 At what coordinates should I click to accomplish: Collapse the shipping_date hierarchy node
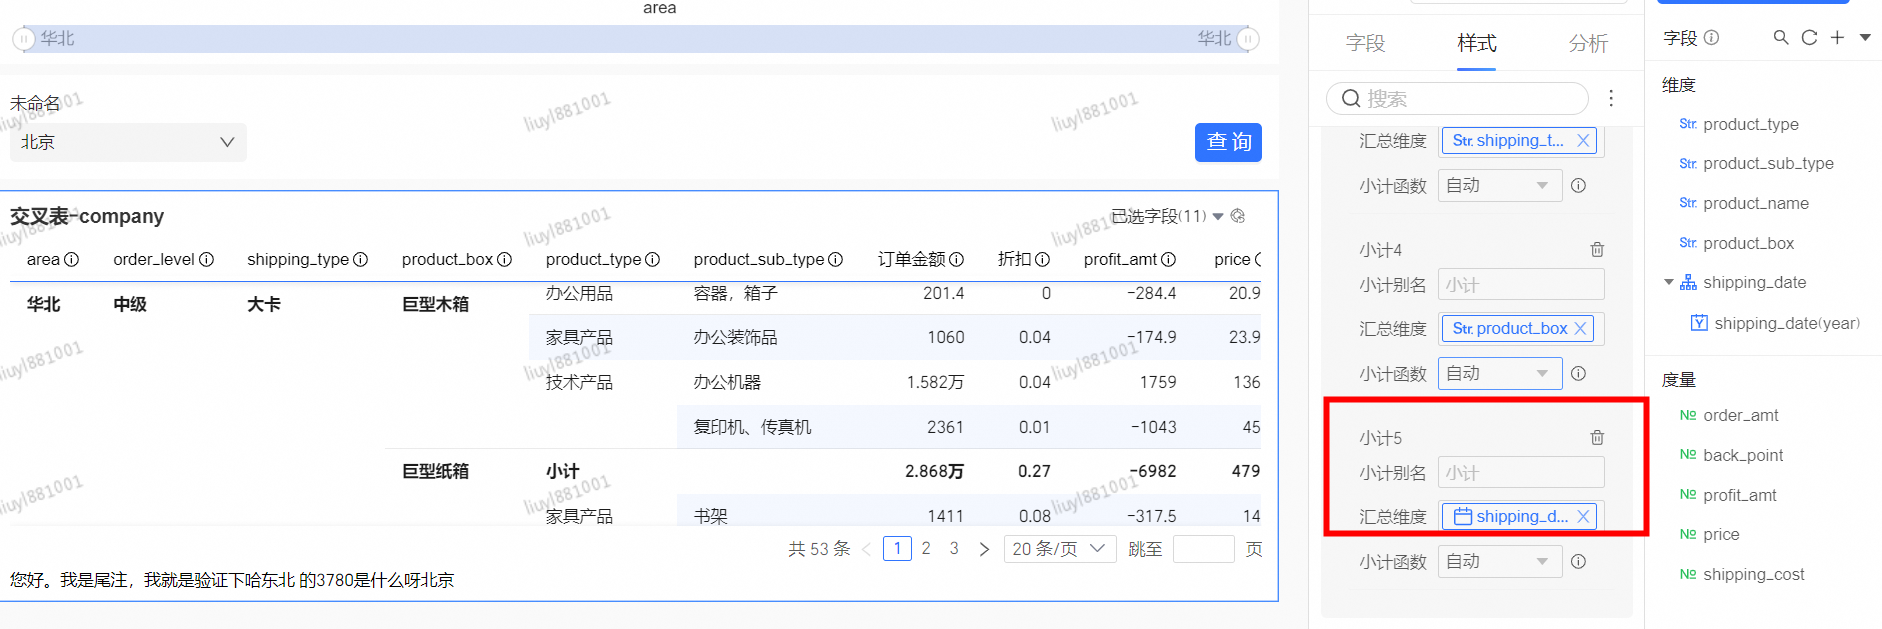1668,282
